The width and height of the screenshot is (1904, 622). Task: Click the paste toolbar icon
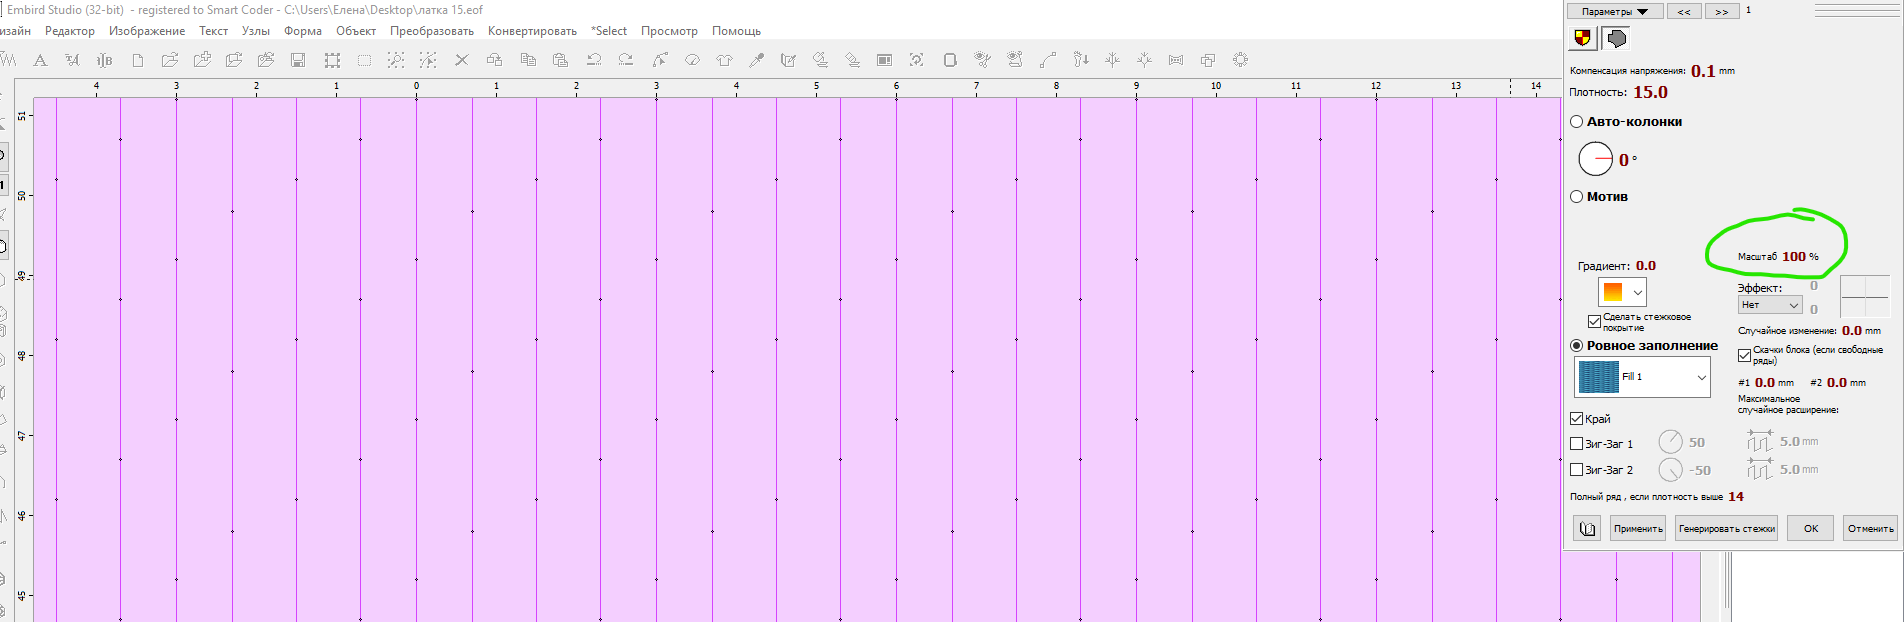(x=560, y=60)
